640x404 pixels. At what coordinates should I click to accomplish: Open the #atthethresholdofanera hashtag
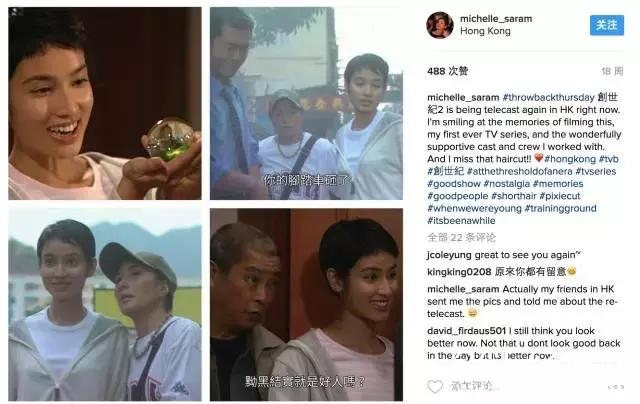520,171
